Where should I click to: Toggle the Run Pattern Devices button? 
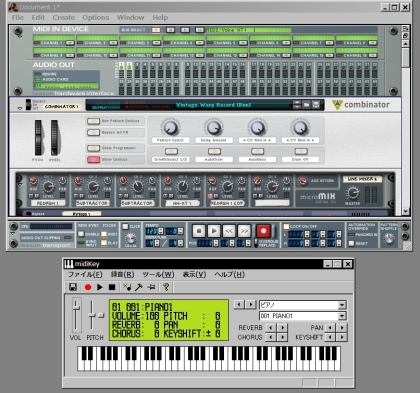(93, 121)
